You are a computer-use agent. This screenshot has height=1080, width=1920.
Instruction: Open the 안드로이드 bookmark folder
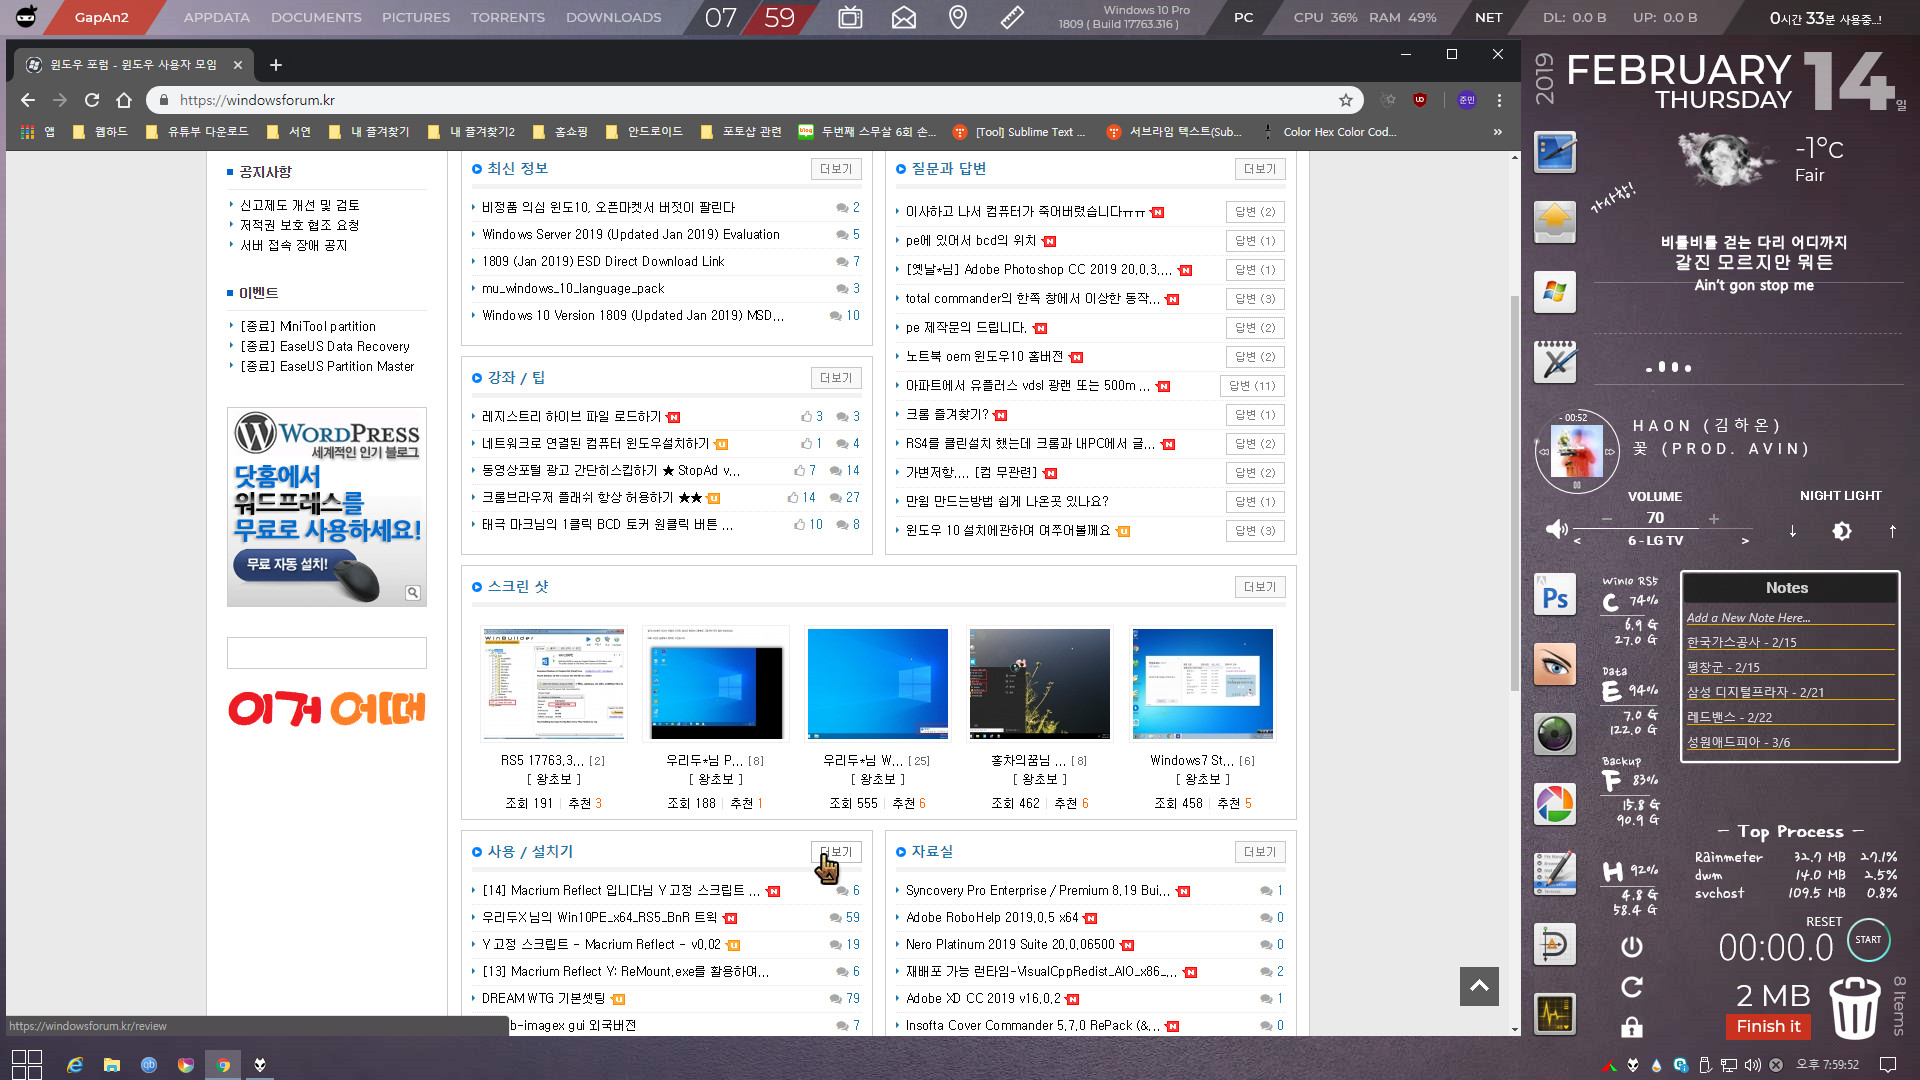tap(644, 132)
